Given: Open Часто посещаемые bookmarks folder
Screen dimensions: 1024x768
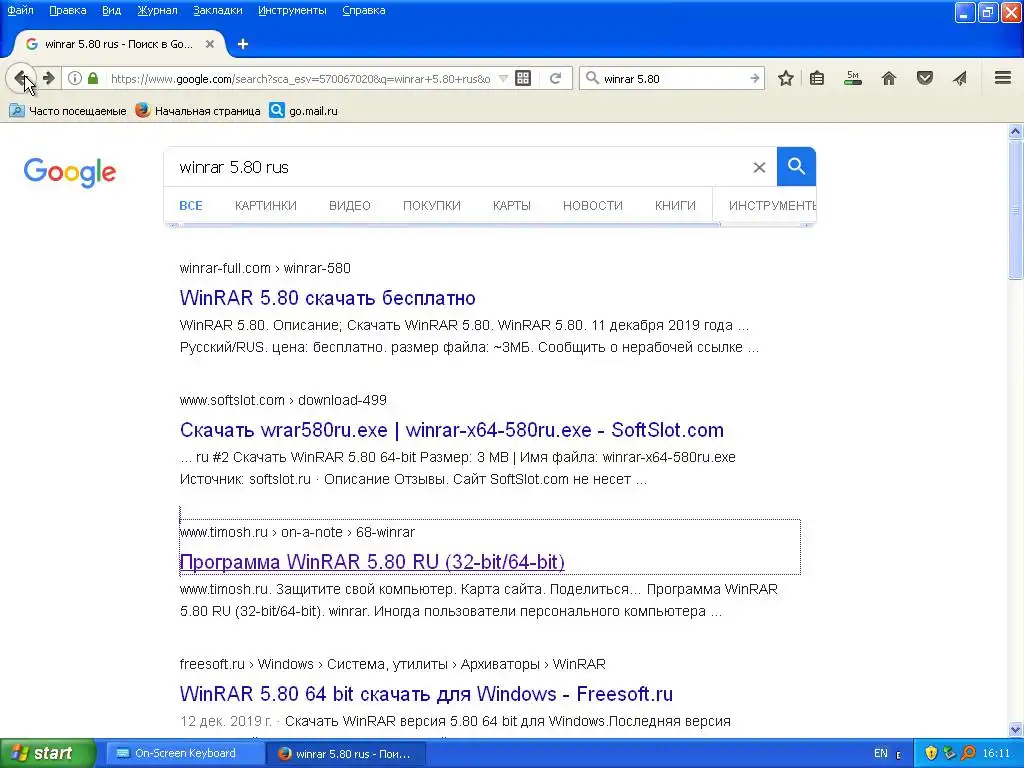Looking at the screenshot, I should tap(68, 111).
